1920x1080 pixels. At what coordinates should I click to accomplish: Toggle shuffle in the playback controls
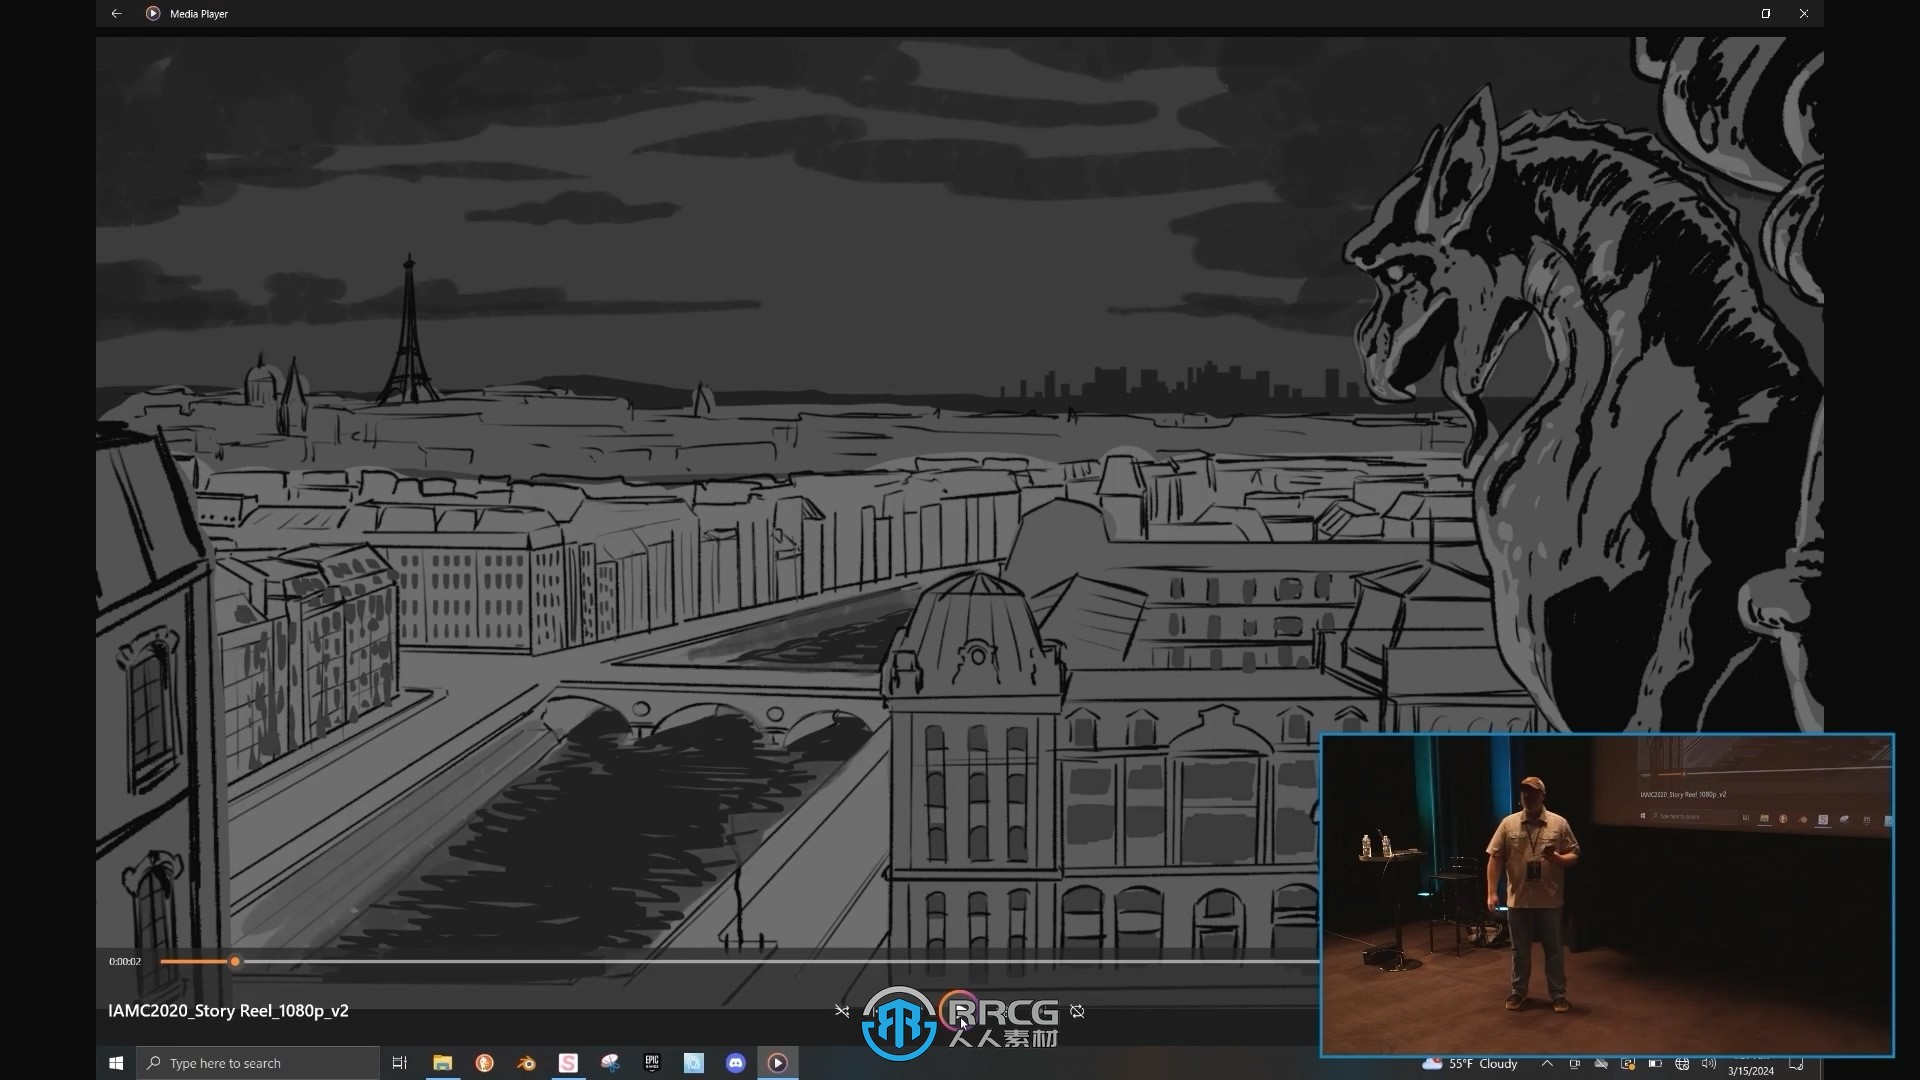pyautogui.click(x=842, y=1011)
